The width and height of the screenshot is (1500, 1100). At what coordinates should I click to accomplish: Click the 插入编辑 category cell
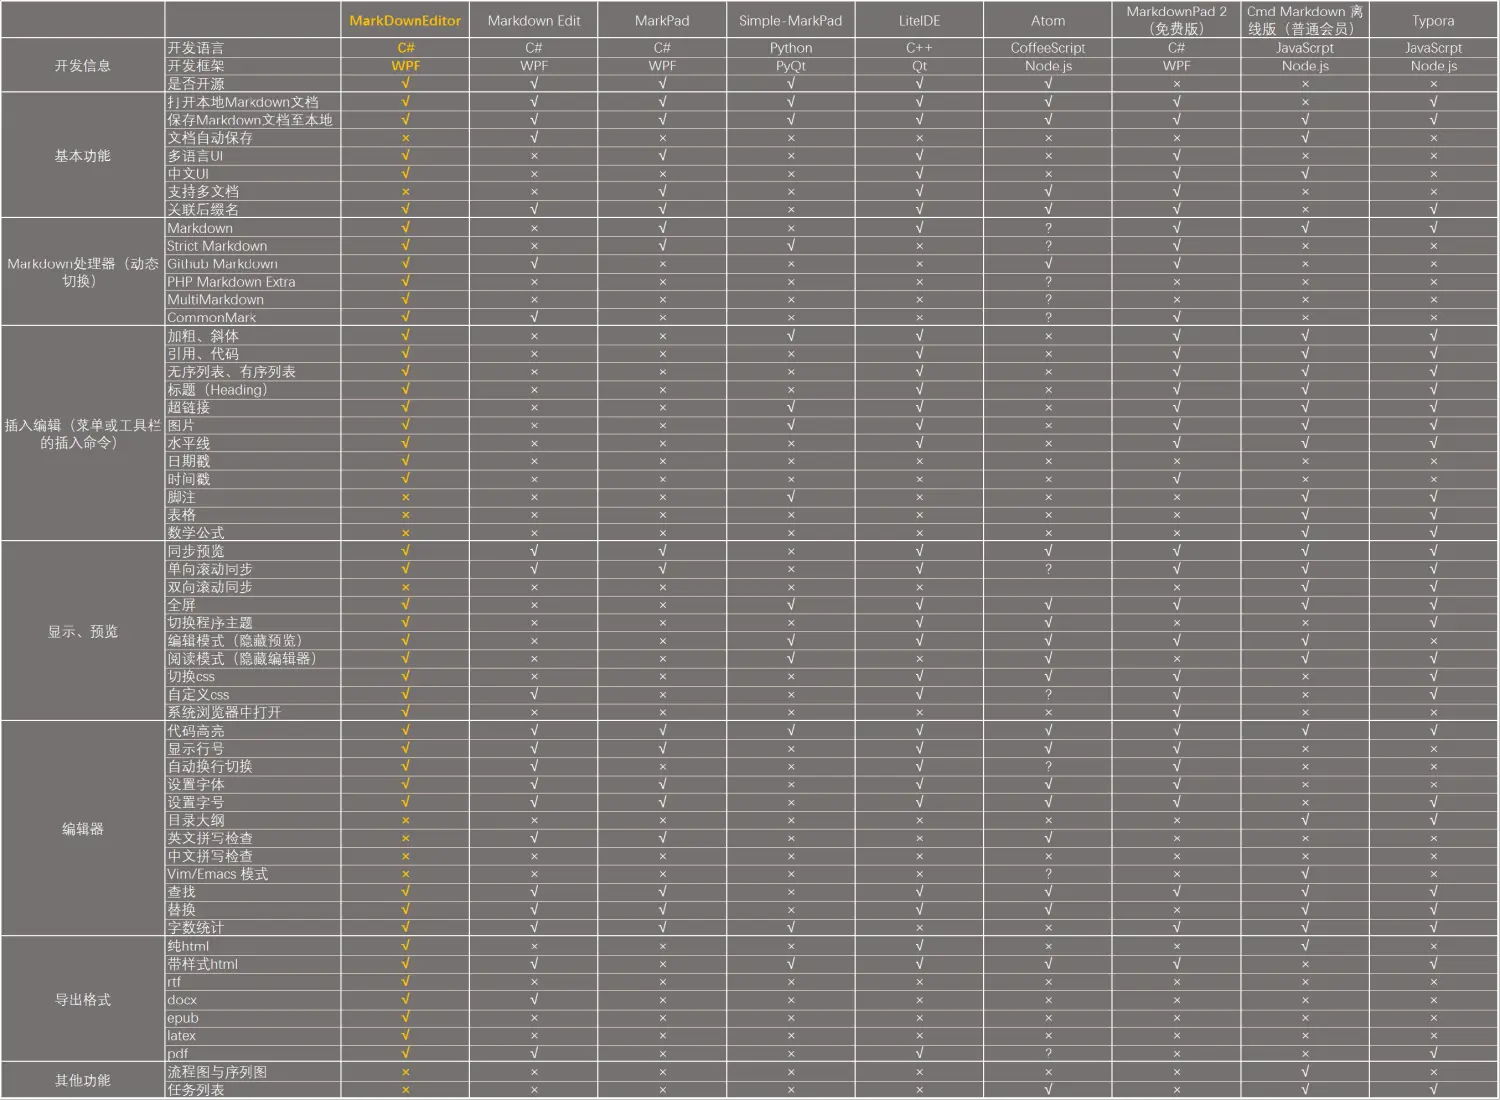click(83, 434)
